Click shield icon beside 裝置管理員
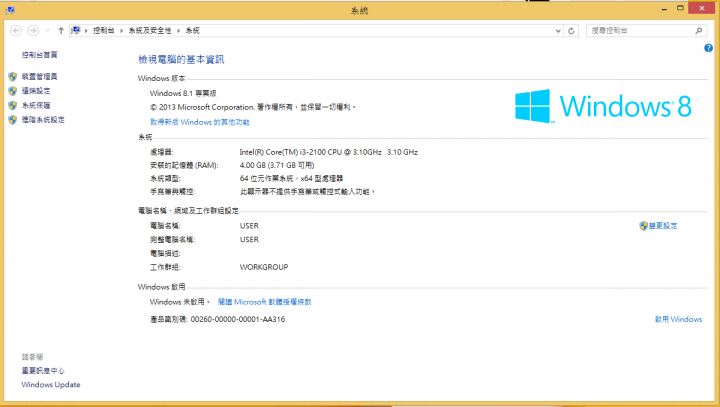Screen dimensions: 720x407 coord(12,76)
